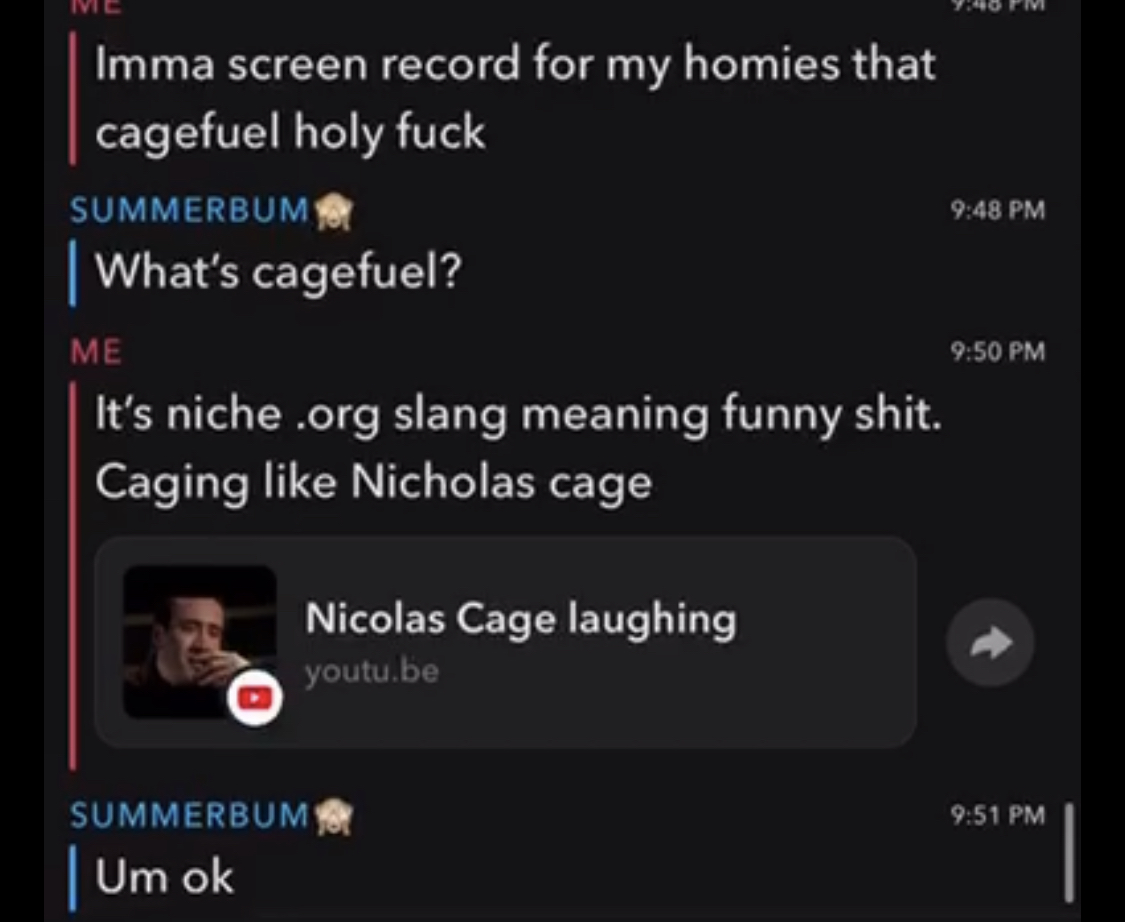Open the "Nicolas Cage laughing" link title
The height and width of the screenshot is (922, 1125).
521,618
